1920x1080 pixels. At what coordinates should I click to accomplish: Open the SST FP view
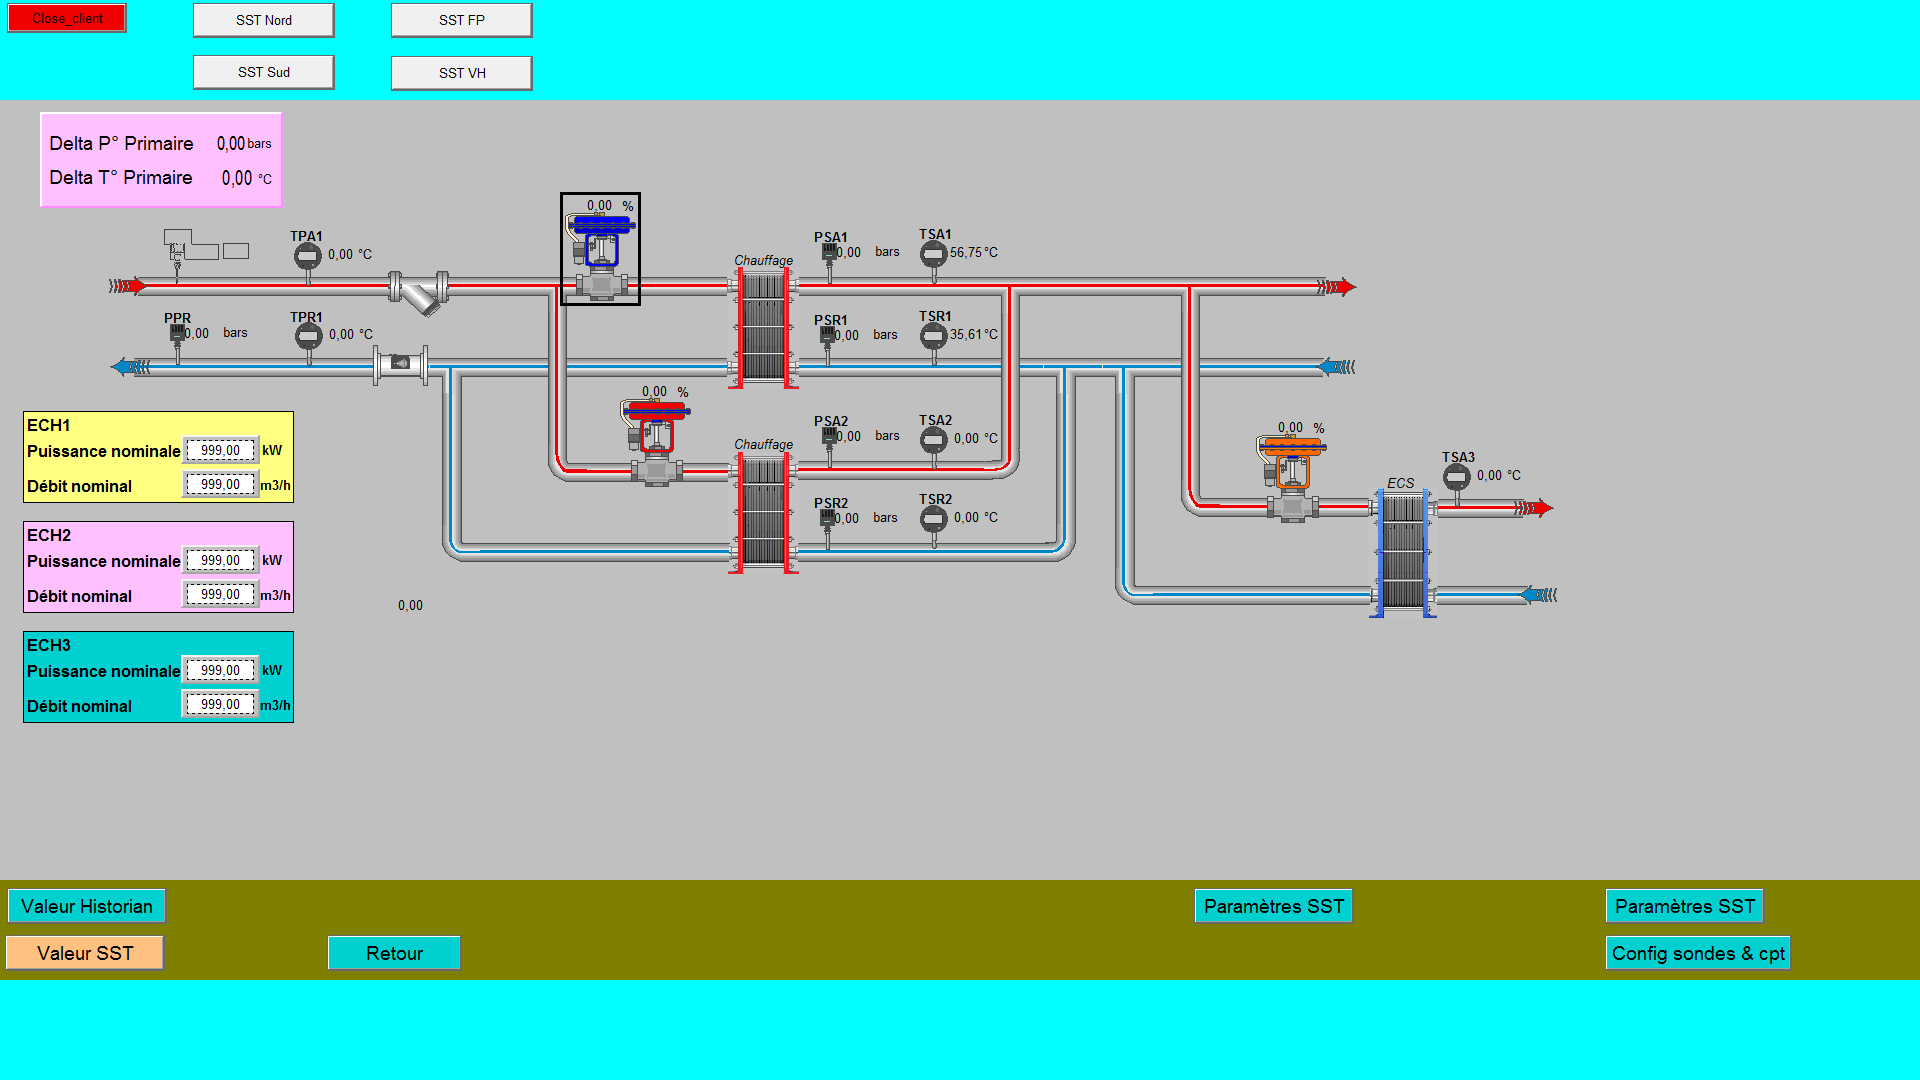[x=462, y=20]
